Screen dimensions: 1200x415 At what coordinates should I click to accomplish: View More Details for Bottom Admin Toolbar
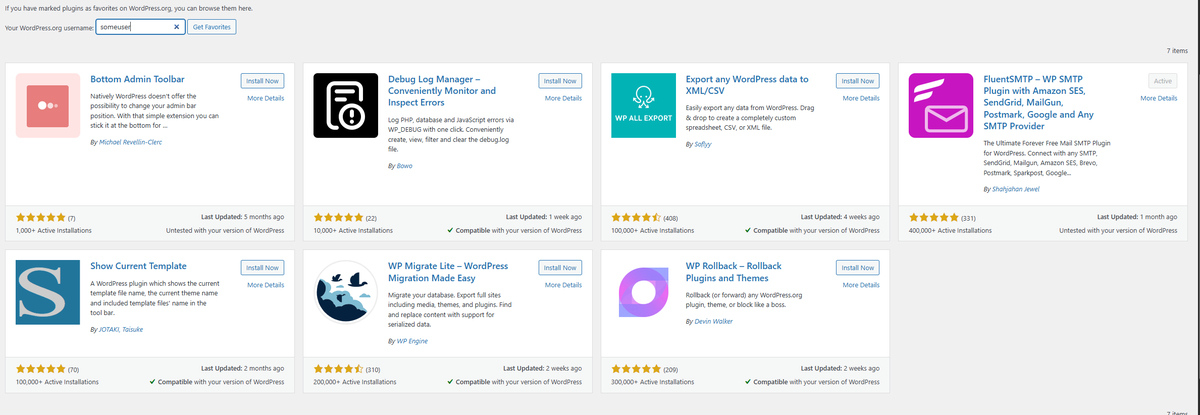(x=265, y=98)
